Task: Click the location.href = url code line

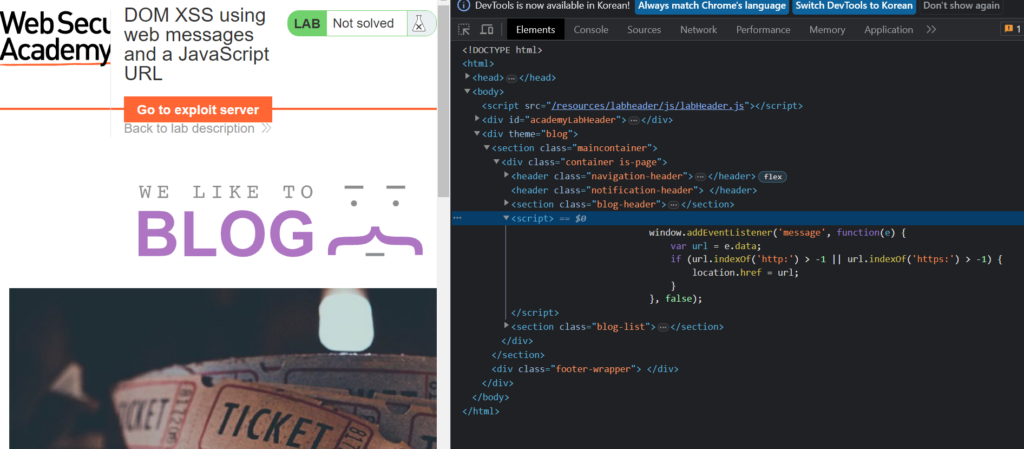Action: pos(745,272)
